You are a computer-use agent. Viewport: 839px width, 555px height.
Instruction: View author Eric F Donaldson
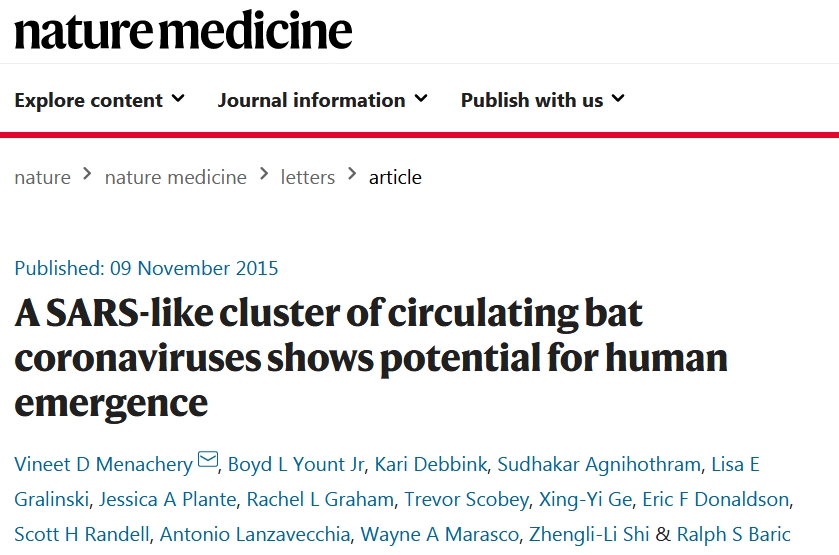[716, 499]
